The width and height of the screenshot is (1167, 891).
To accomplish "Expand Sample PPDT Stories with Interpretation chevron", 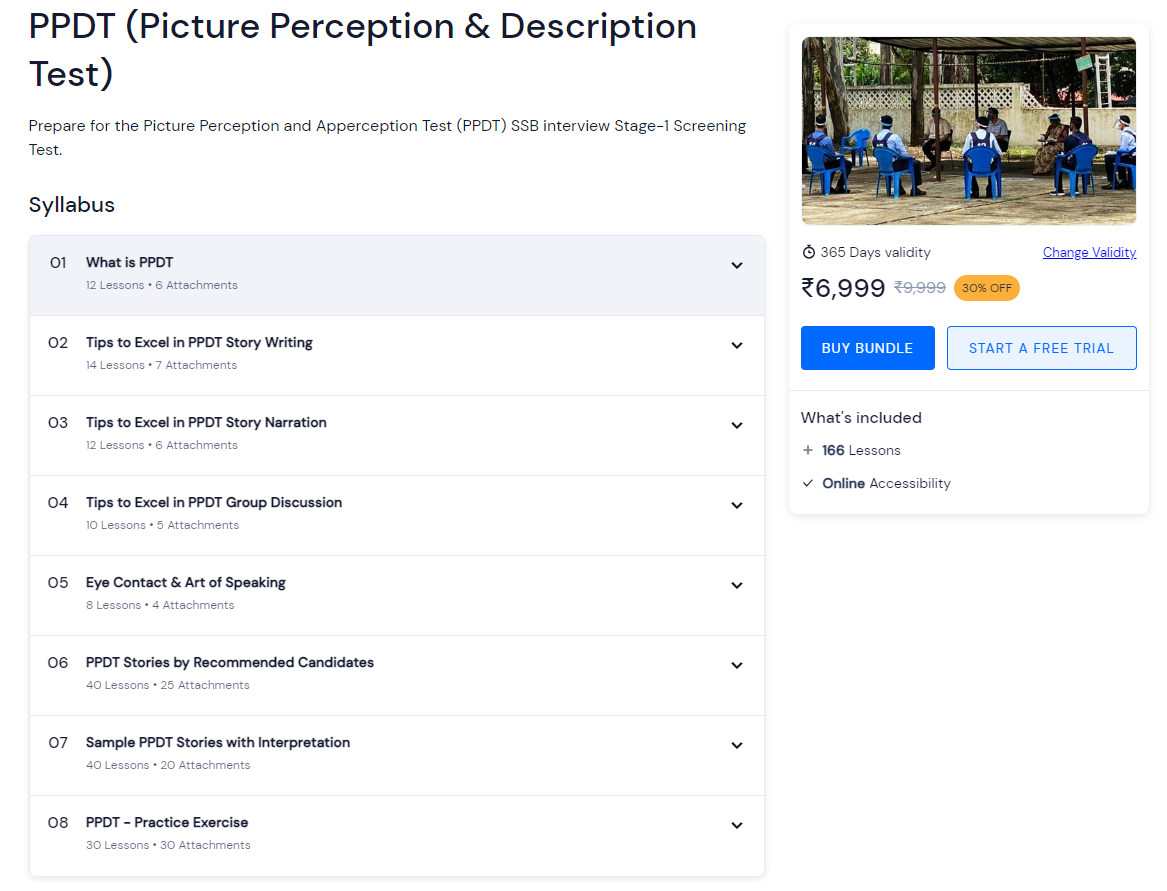I will click(x=737, y=746).
